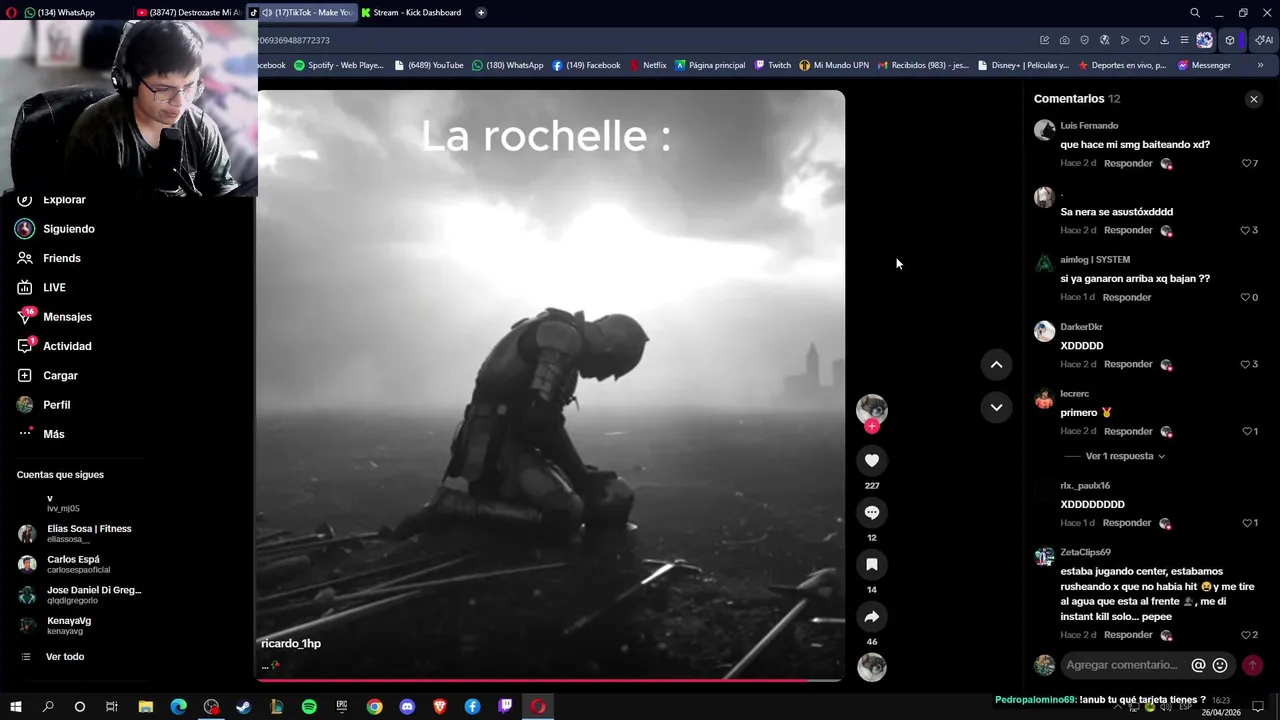Close the Comentarios panel

click(1253, 99)
